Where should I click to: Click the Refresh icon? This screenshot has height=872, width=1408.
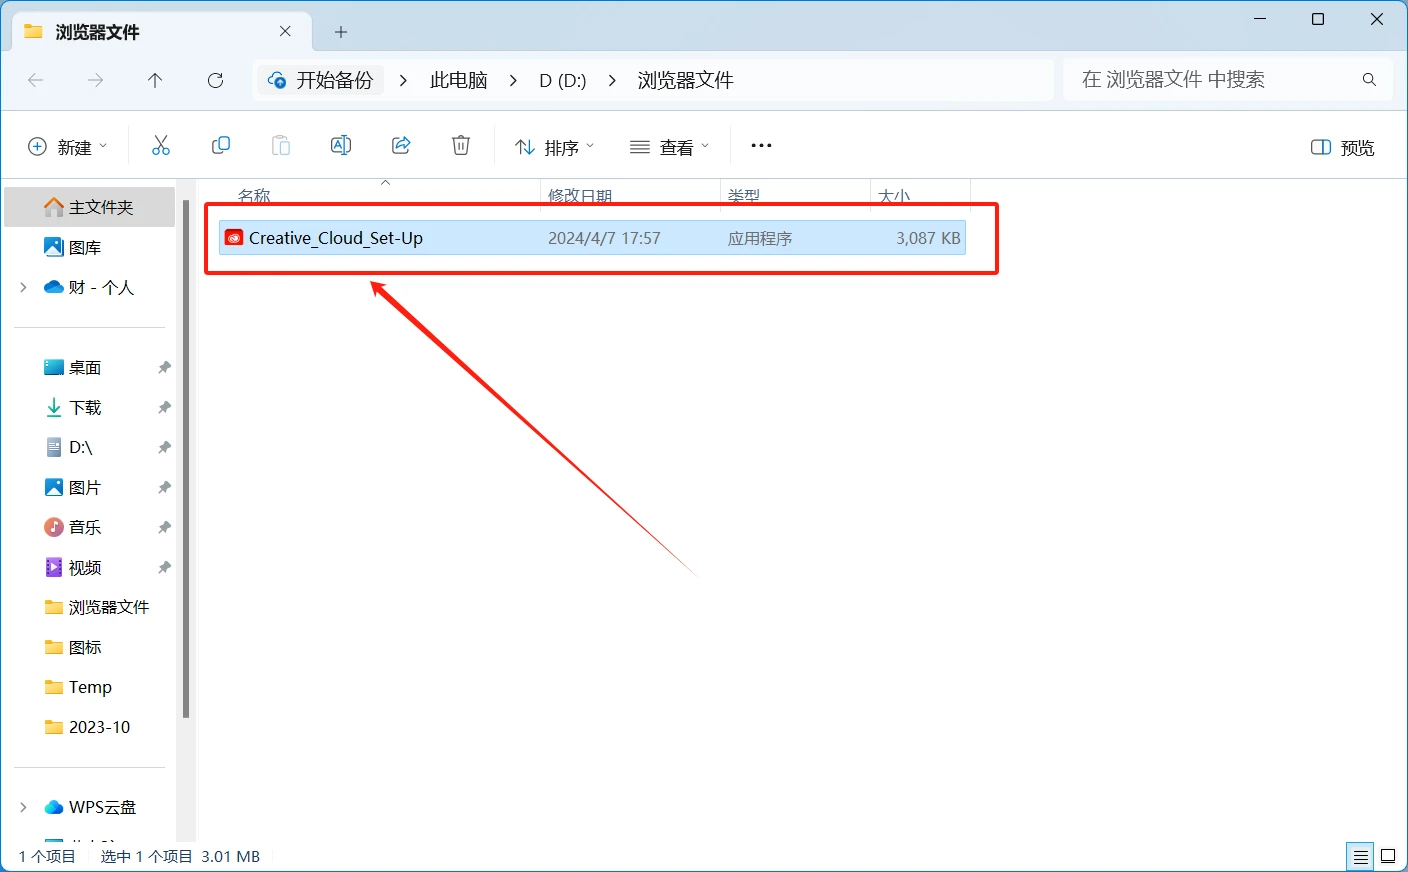coord(215,80)
